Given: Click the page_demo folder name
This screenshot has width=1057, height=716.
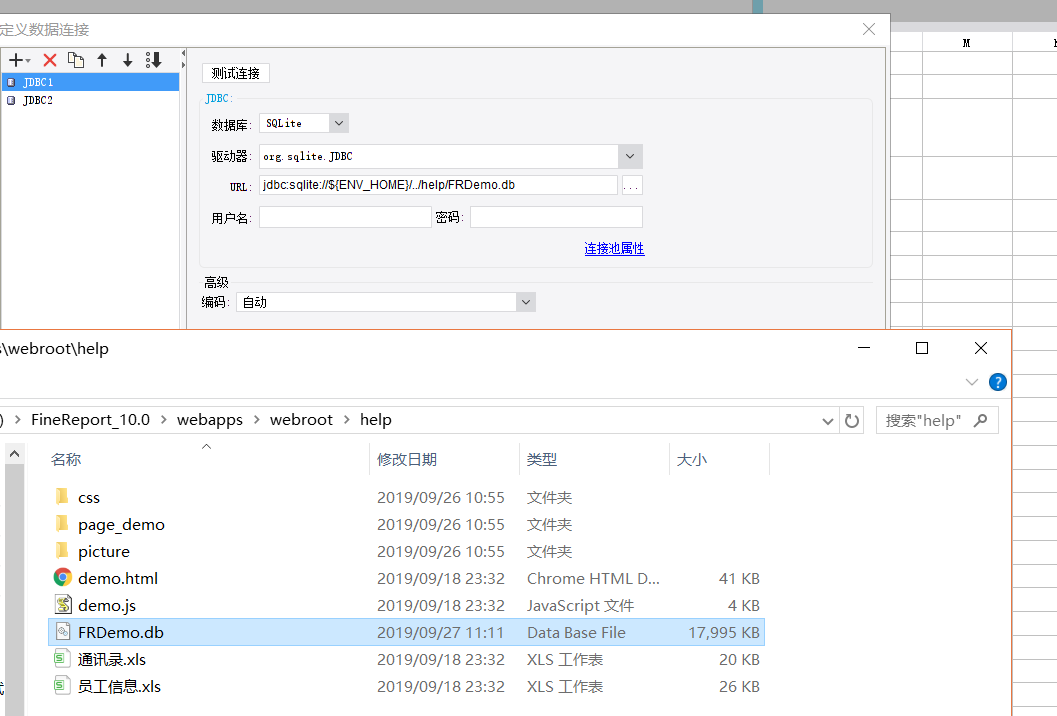Looking at the screenshot, I should (x=121, y=525).
